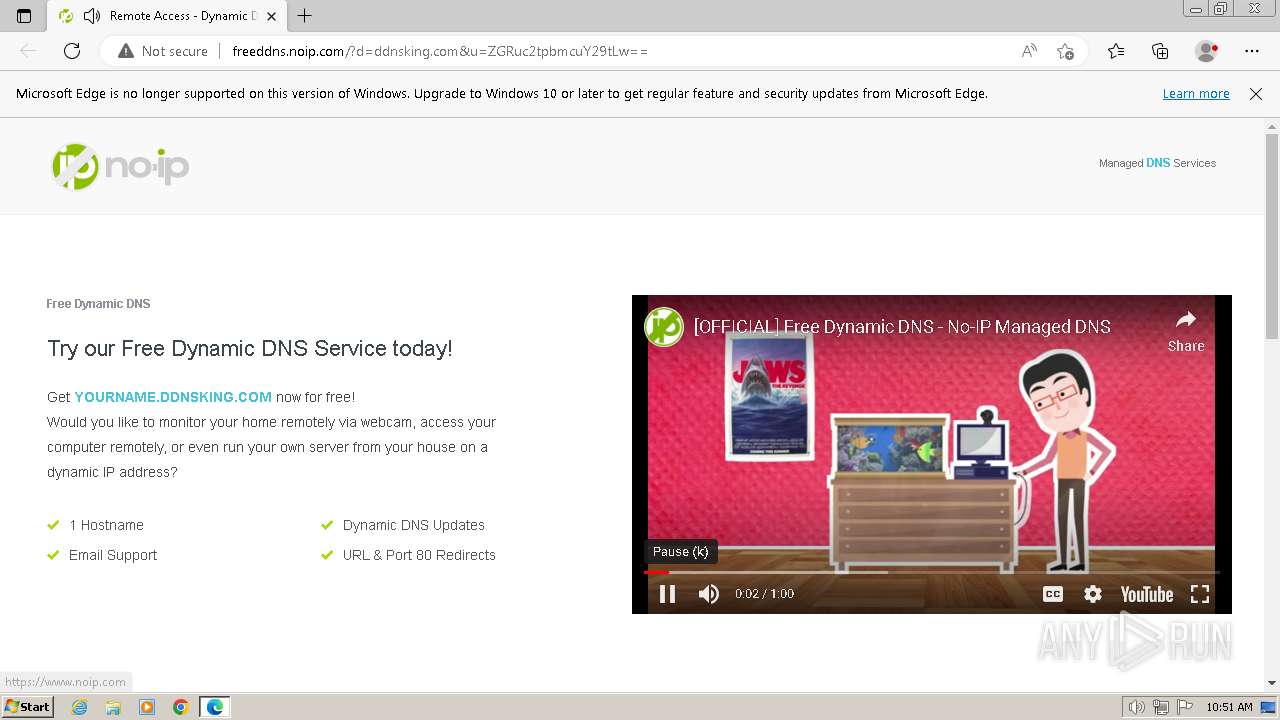Click YOURNAME.DDNSKING.COM link
The height and width of the screenshot is (720, 1280).
pos(173,397)
